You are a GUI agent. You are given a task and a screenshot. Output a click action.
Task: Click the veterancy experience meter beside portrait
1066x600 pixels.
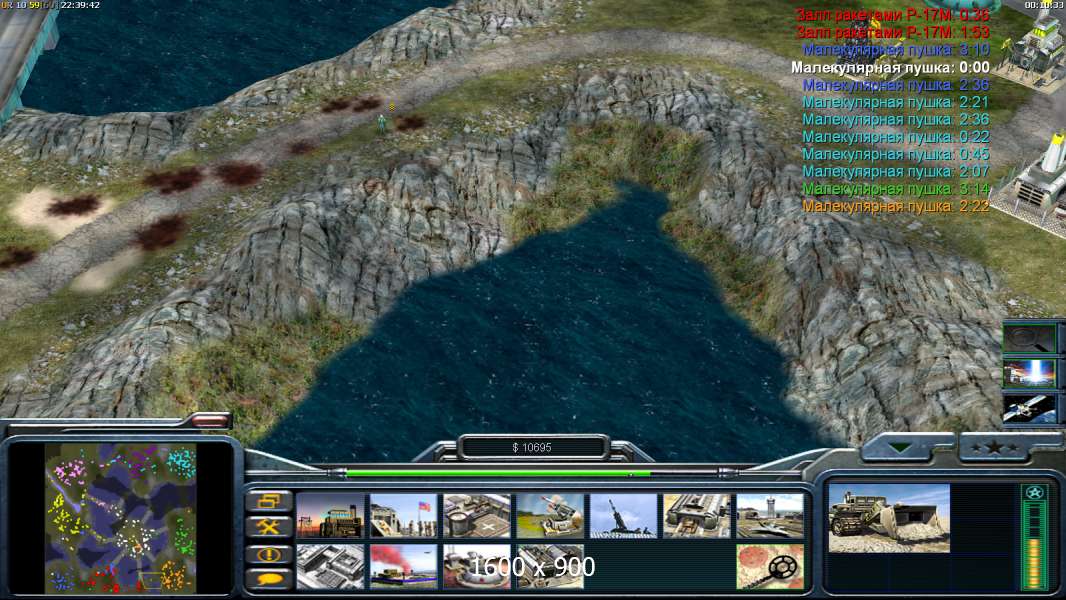(x=1034, y=537)
